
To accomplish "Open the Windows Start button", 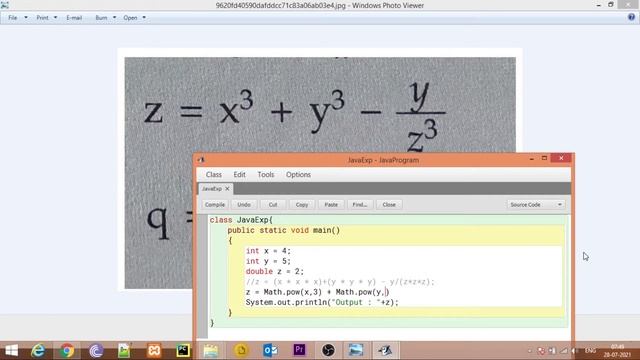I will 11,351.
